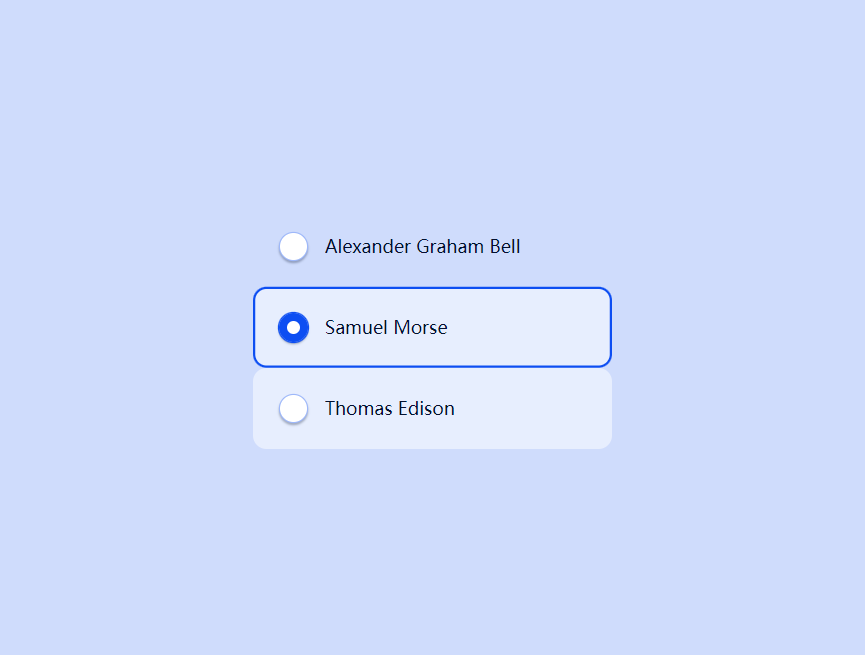The height and width of the screenshot is (655, 865).
Task: Click the word "Thomas" in the last option
Action: [x=359, y=408]
